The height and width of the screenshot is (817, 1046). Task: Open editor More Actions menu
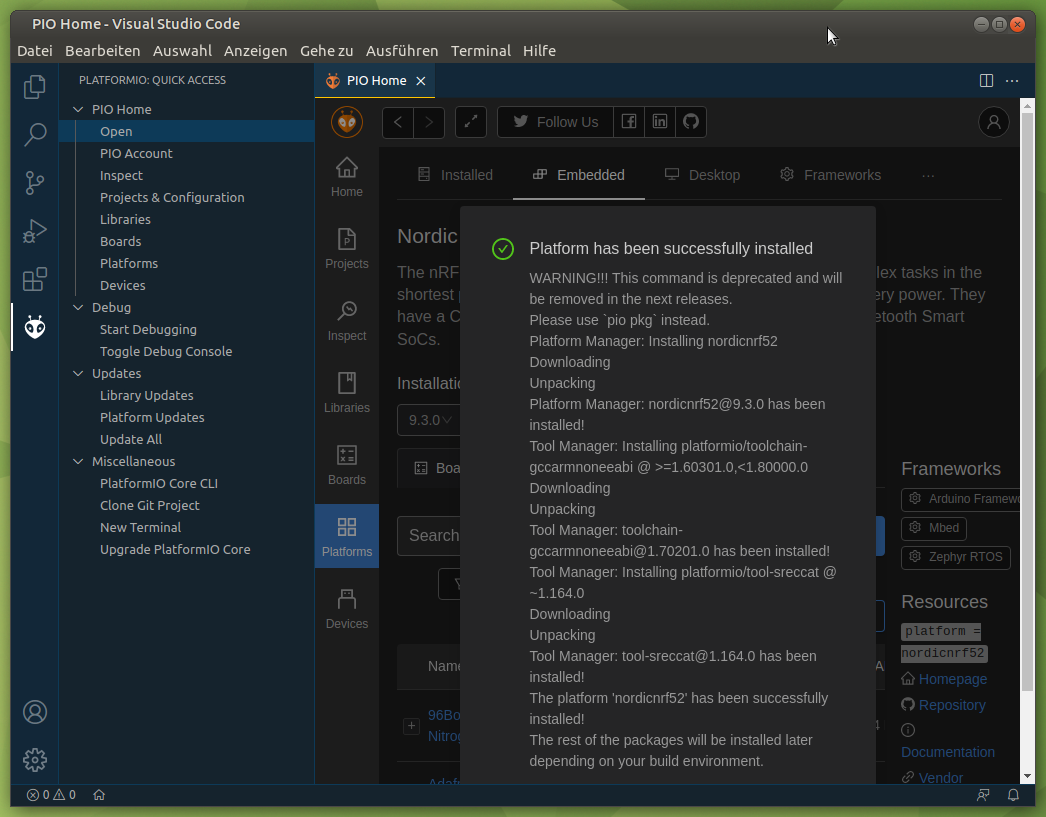pyautogui.click(x=1012, y=81)
